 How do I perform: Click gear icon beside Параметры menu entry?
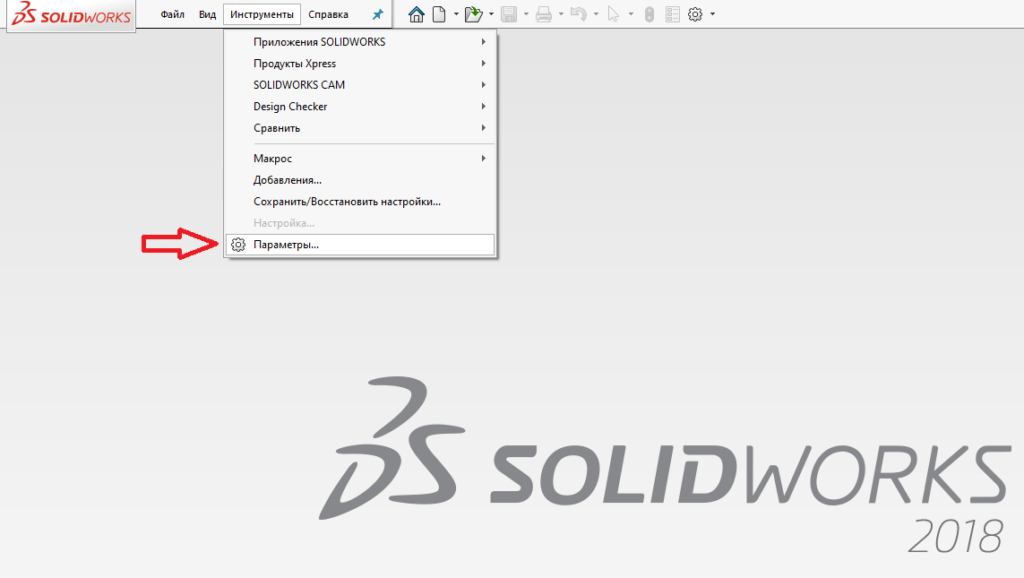click(238, 245)
